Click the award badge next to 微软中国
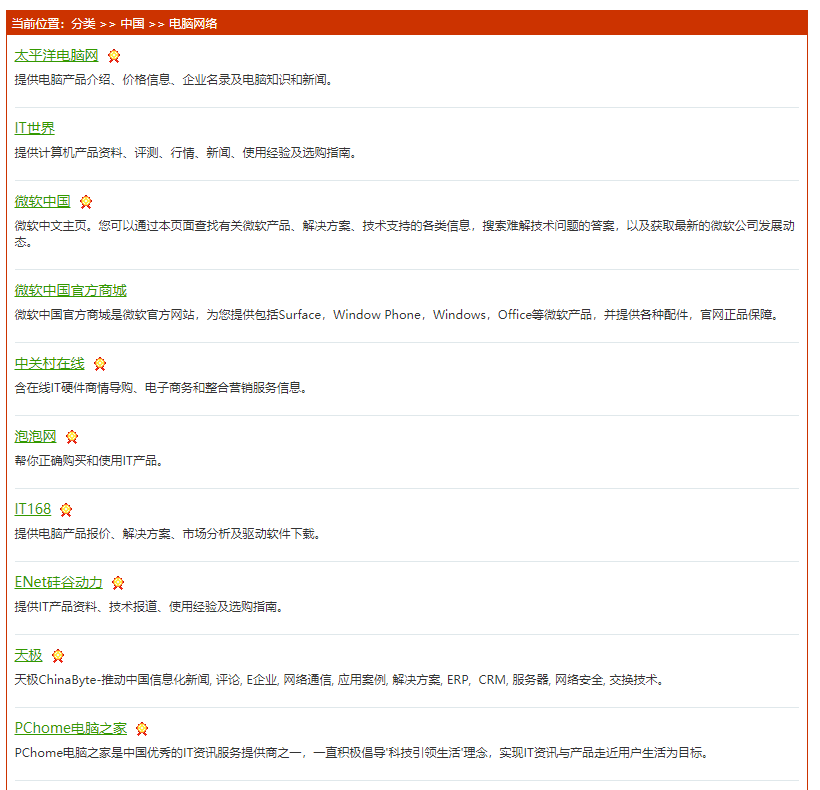The width and height of the screenshot is (820, 790). click(x=86, y=202)
